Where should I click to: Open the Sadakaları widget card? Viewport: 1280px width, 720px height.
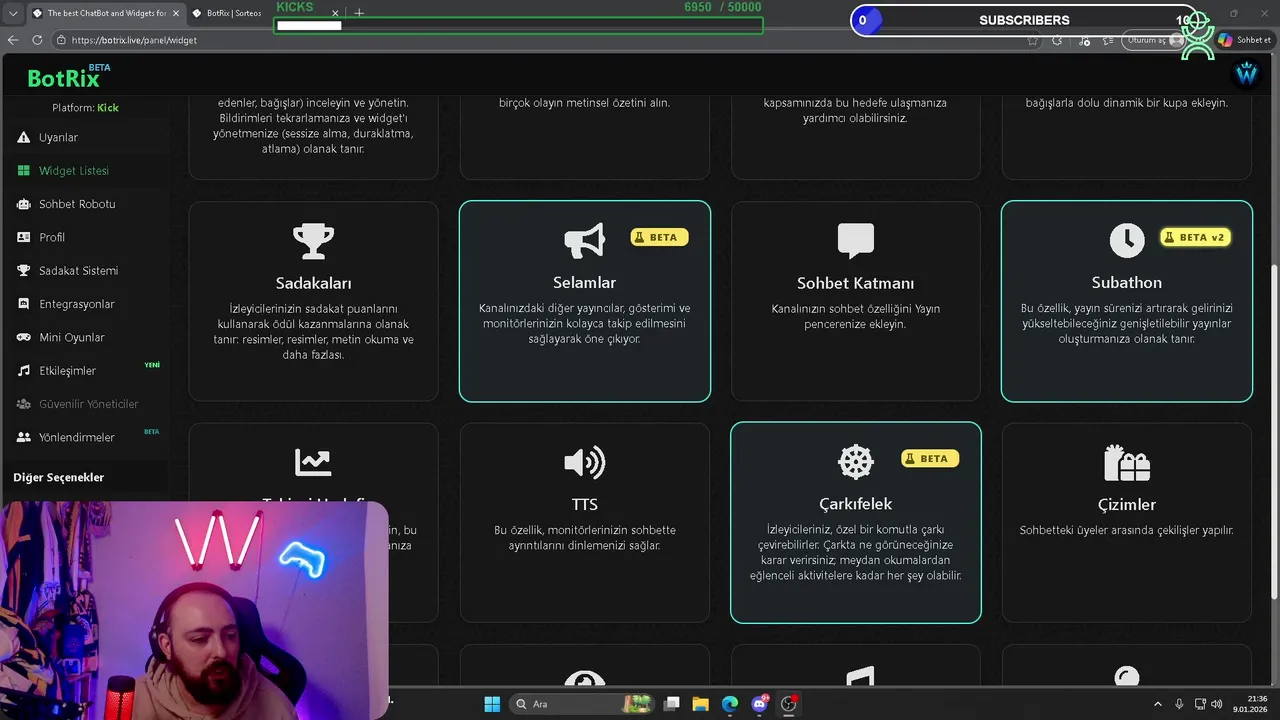(x=313, y=301)
